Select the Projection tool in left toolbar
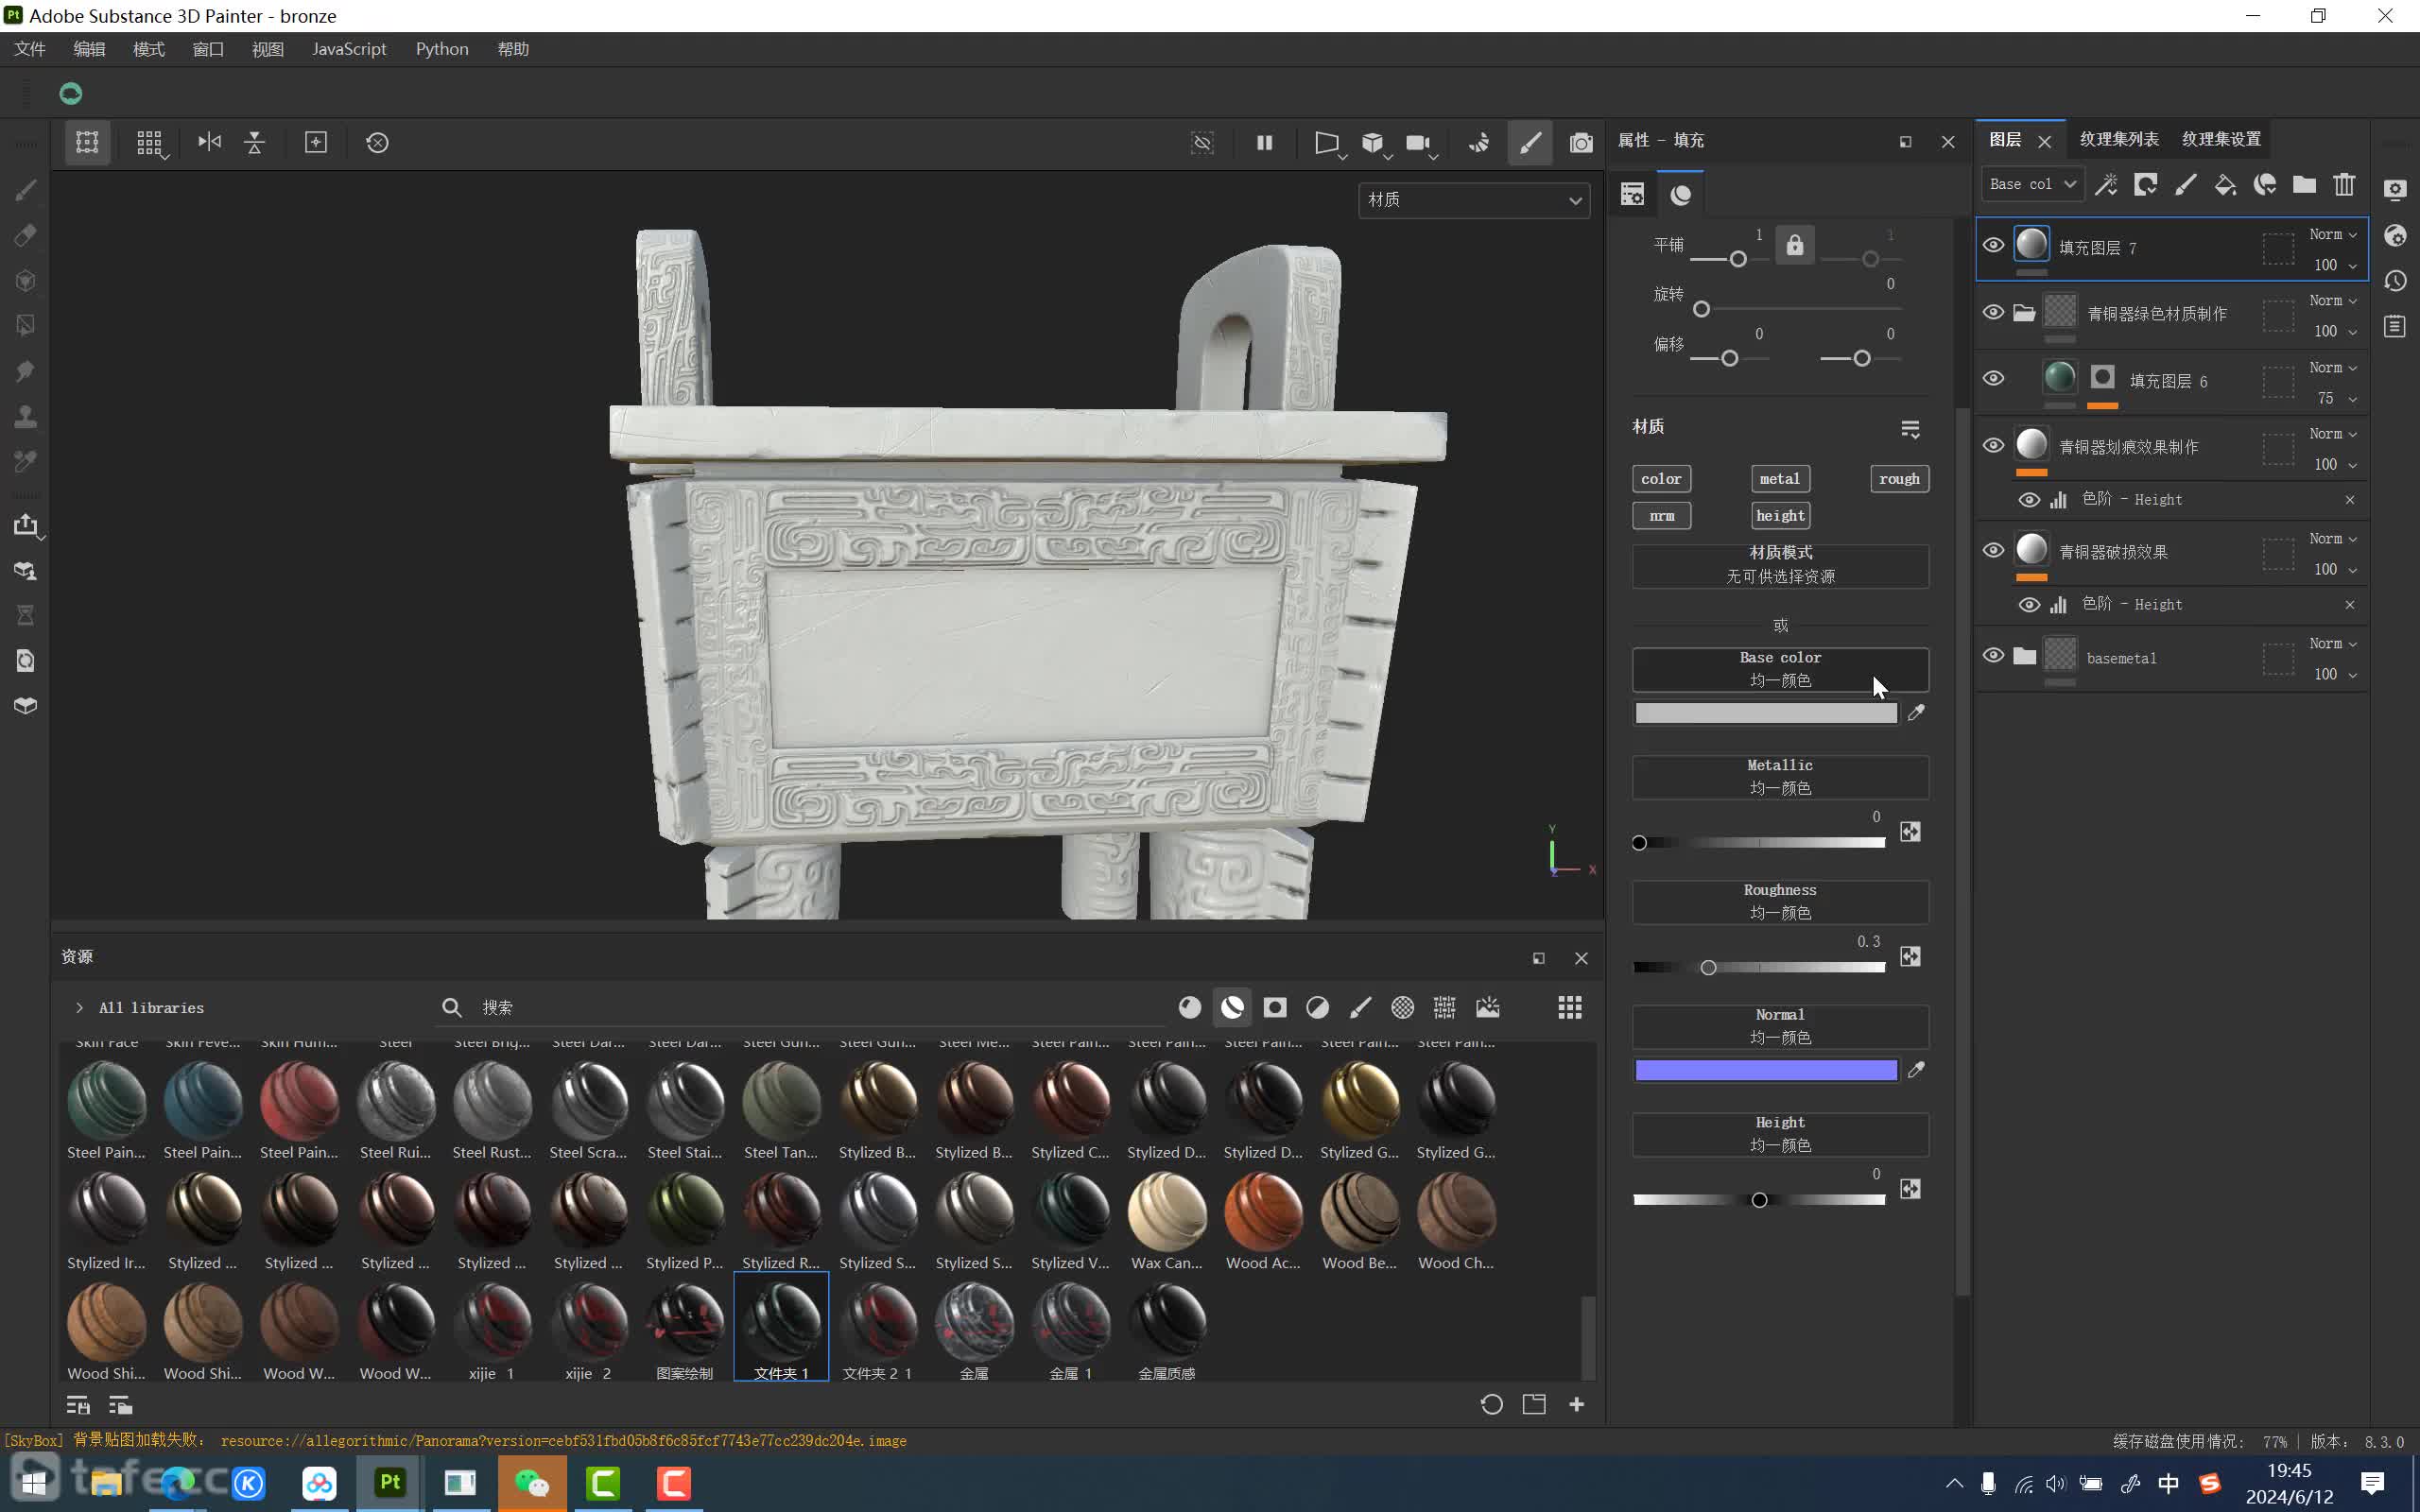This screenshot has height=1512, width=2420. [26, 281]
